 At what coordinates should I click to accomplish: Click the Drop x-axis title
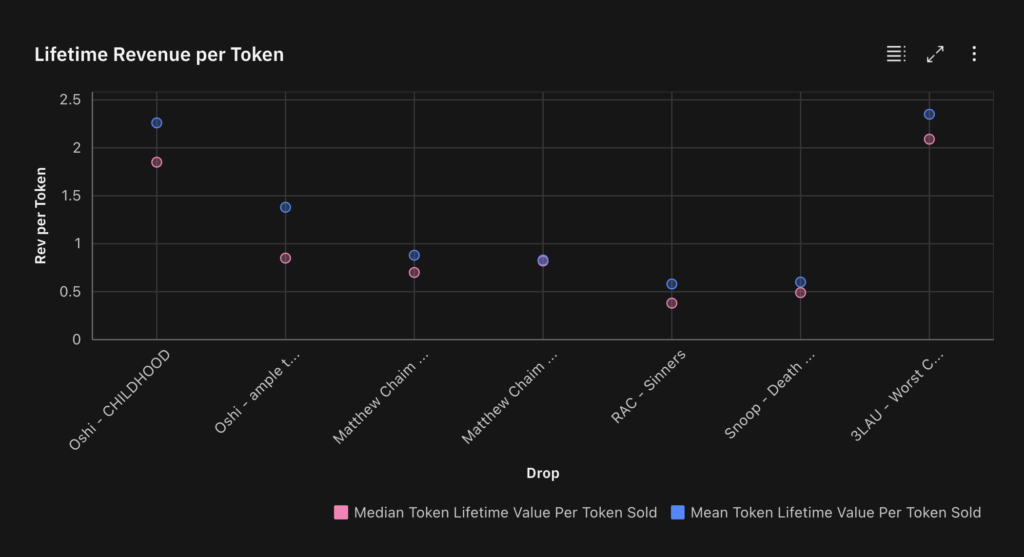[x=543, y=472]
